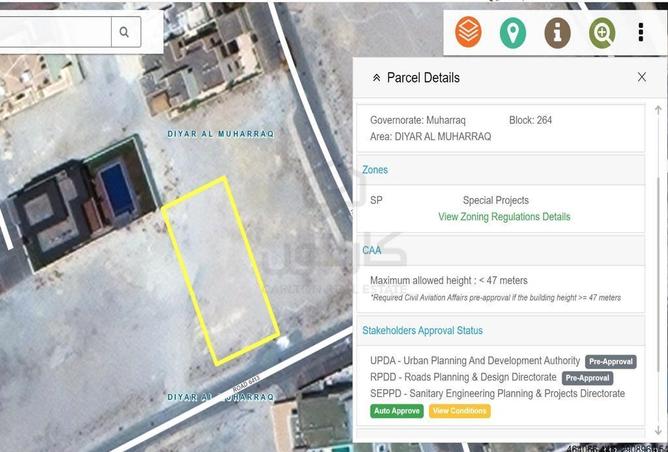Open View Zoning Regulations Details link
Screen dimensions: 668x452
point(504,217)
